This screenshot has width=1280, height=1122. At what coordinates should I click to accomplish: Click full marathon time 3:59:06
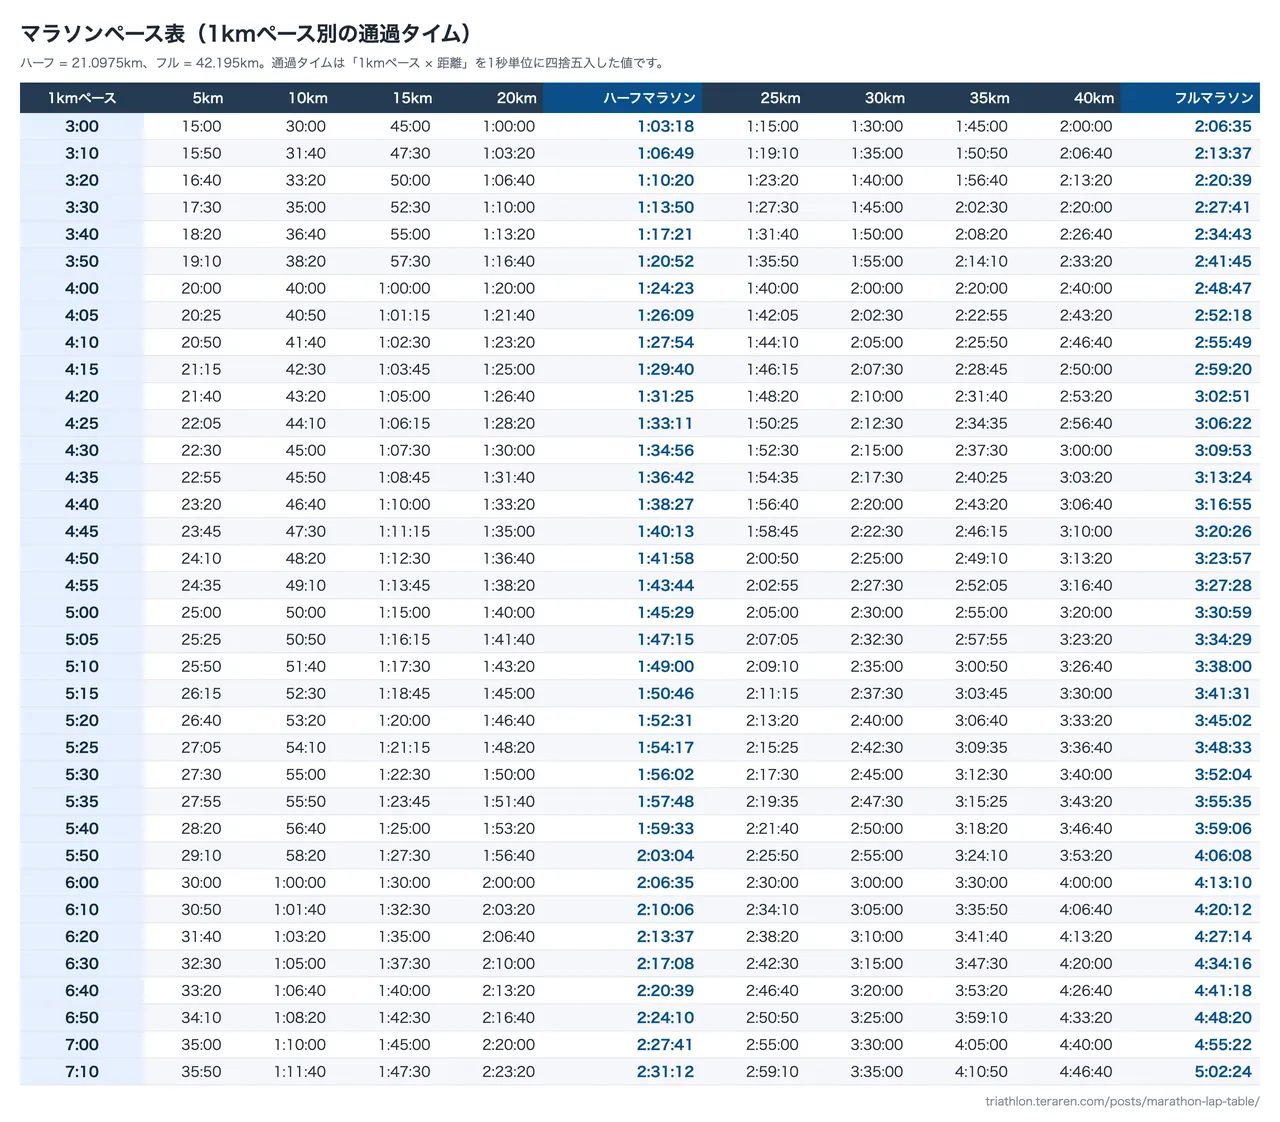point(1222,828)
